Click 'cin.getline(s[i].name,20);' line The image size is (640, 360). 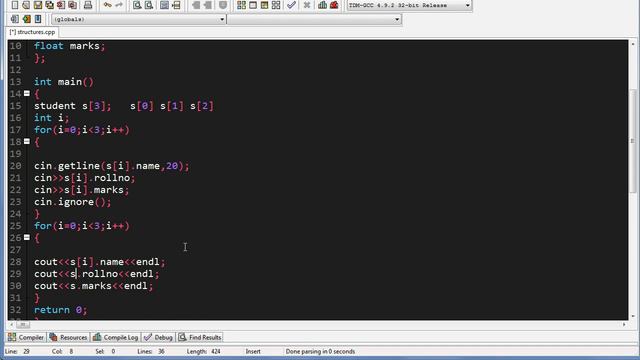112,166
